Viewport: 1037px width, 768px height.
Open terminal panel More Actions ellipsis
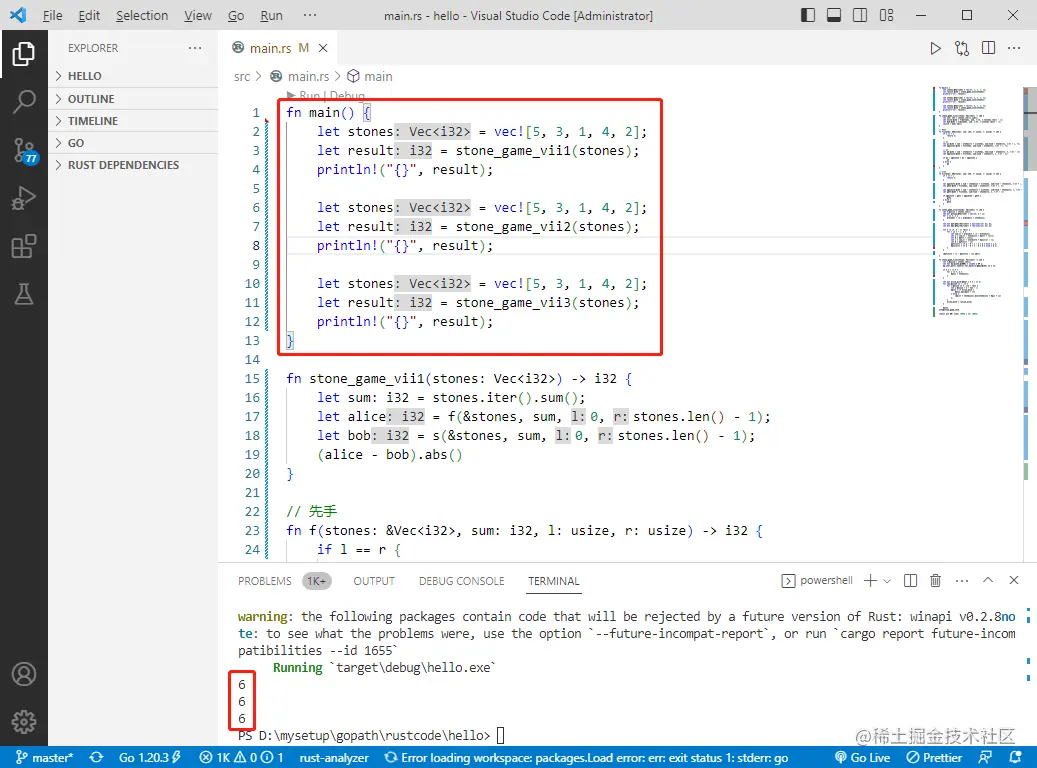(x=962, y=581)
